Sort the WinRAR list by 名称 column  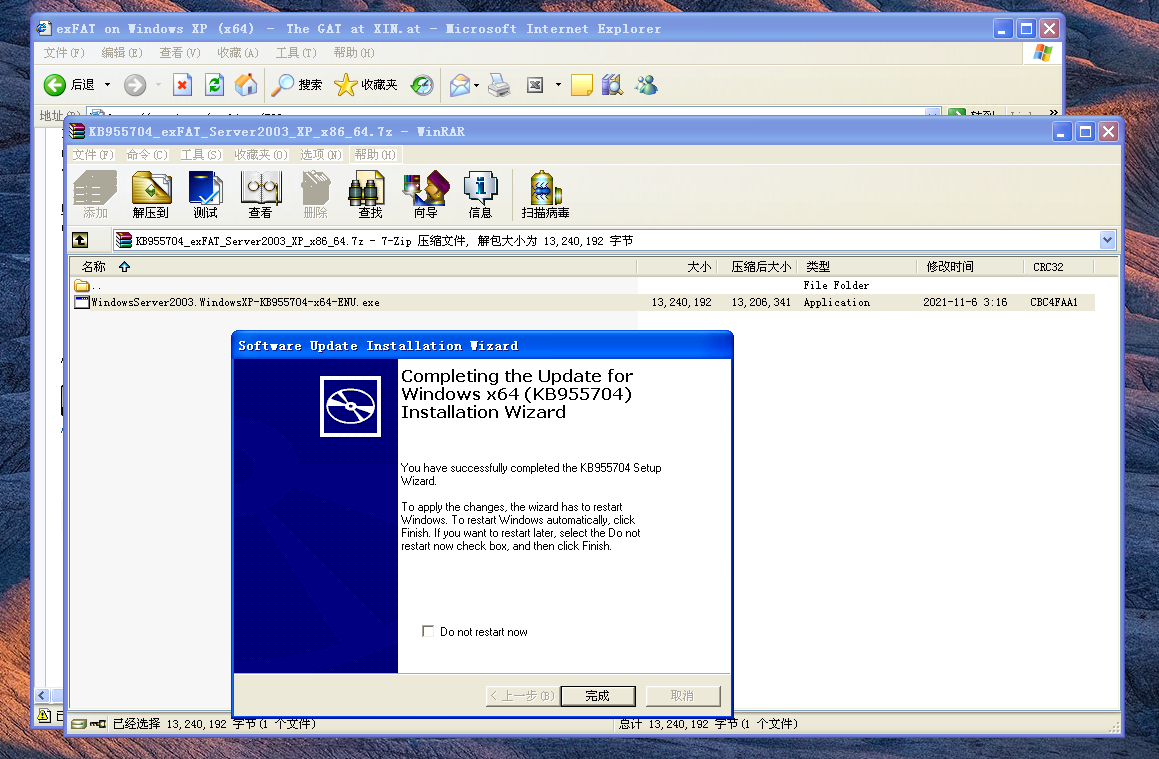click(353, 267)
